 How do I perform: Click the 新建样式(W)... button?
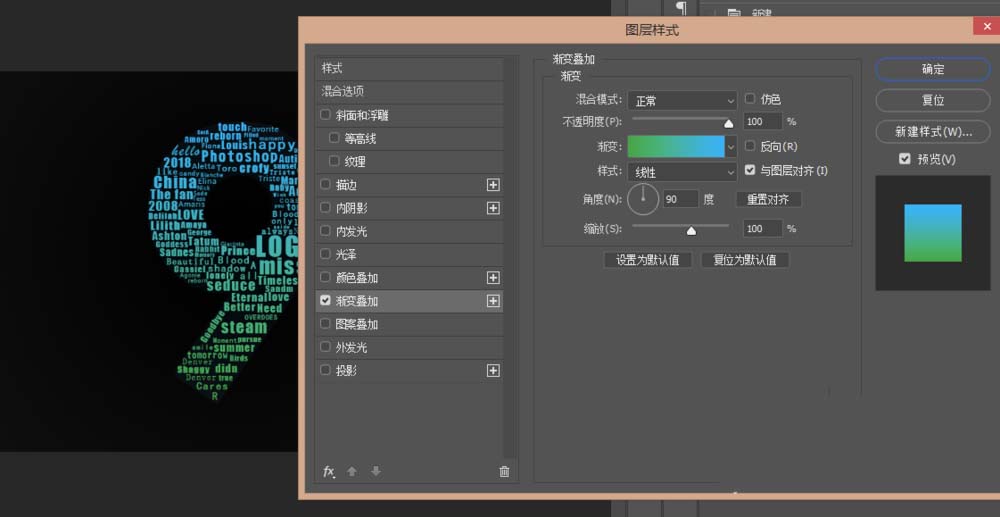pos(932,132)
